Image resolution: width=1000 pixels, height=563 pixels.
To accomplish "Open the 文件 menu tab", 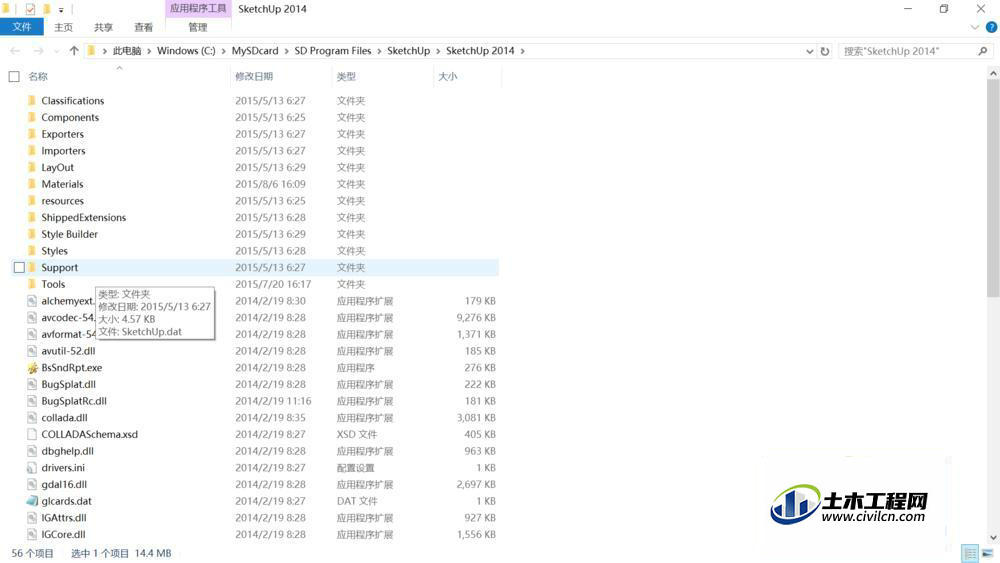I will 22,27.
